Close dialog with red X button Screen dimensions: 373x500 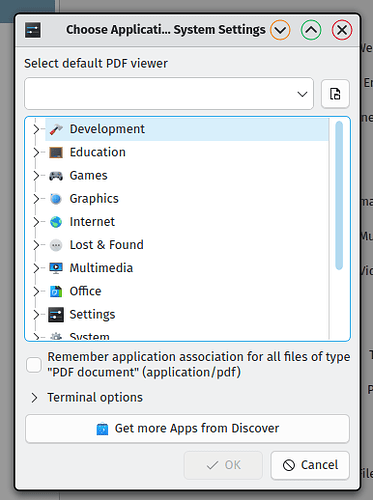[342, 30]
